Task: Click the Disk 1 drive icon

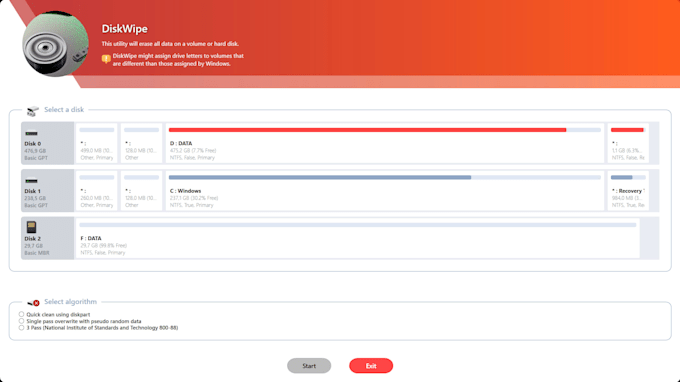Action: pos(31,180)
